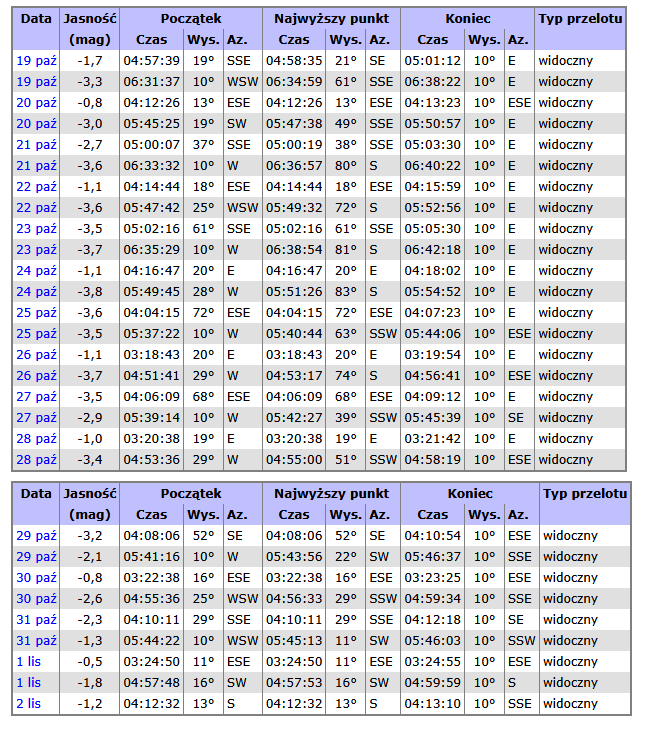Open 23 paź pass starting at 05:02:16
This screenshot has width=663, height=748.
(36, 229)
